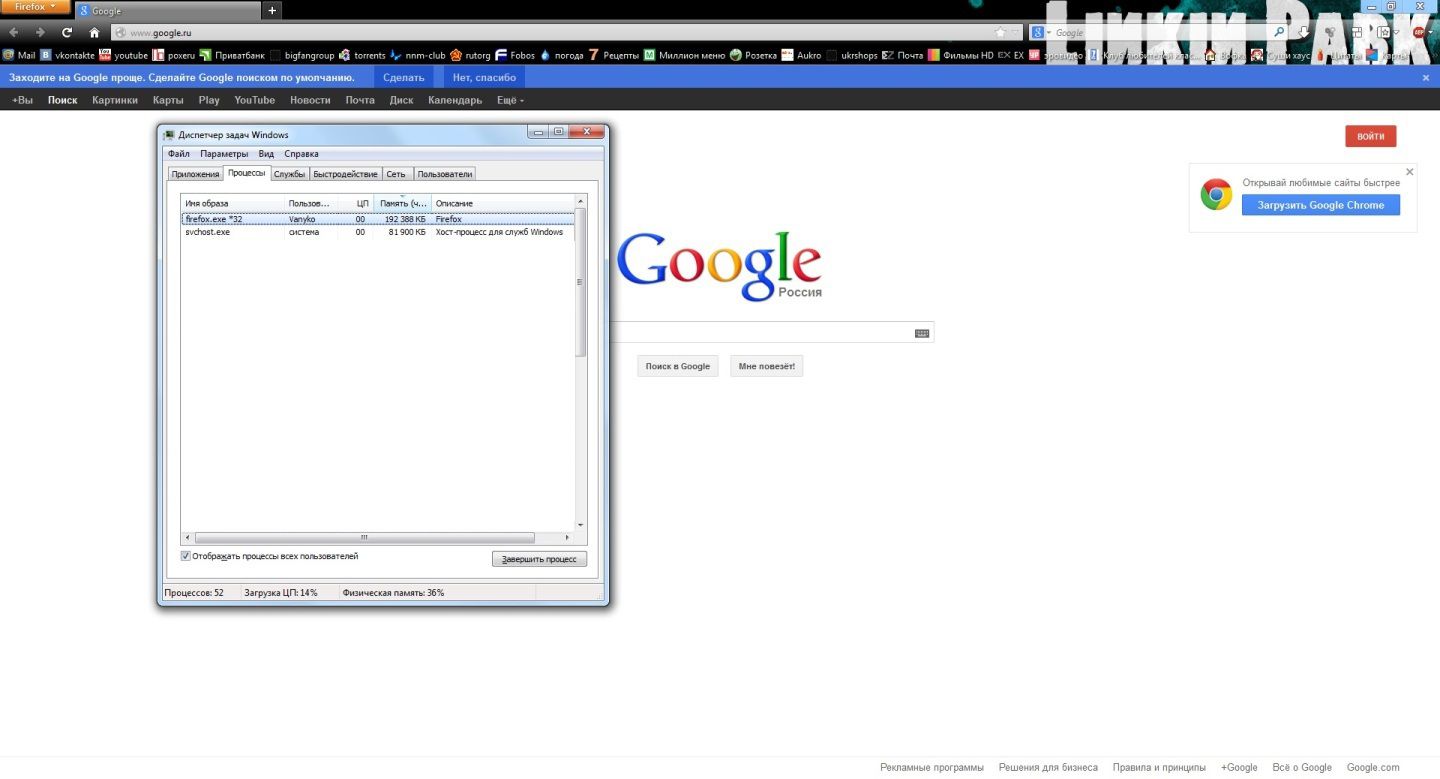1440x779 pixels.
Task: Switch to the Сеть tab
Action: (x=396, y=174)
